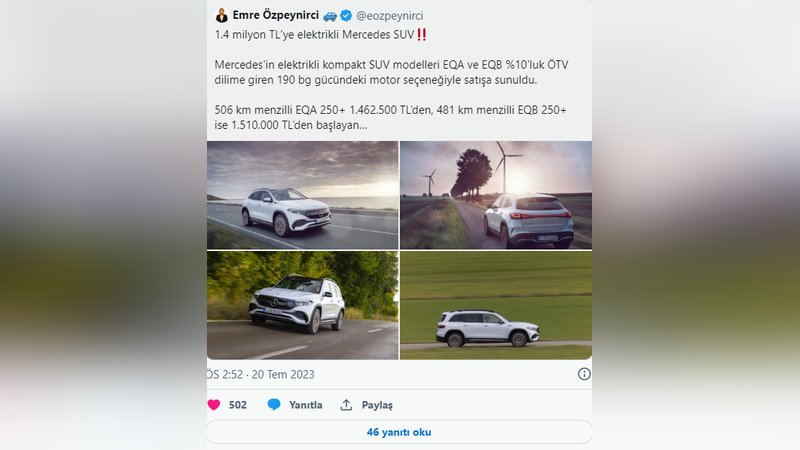This screenshot has height=450, width=800.
Task: Click the share upload arrow icon
Action: tap(346, 405)
